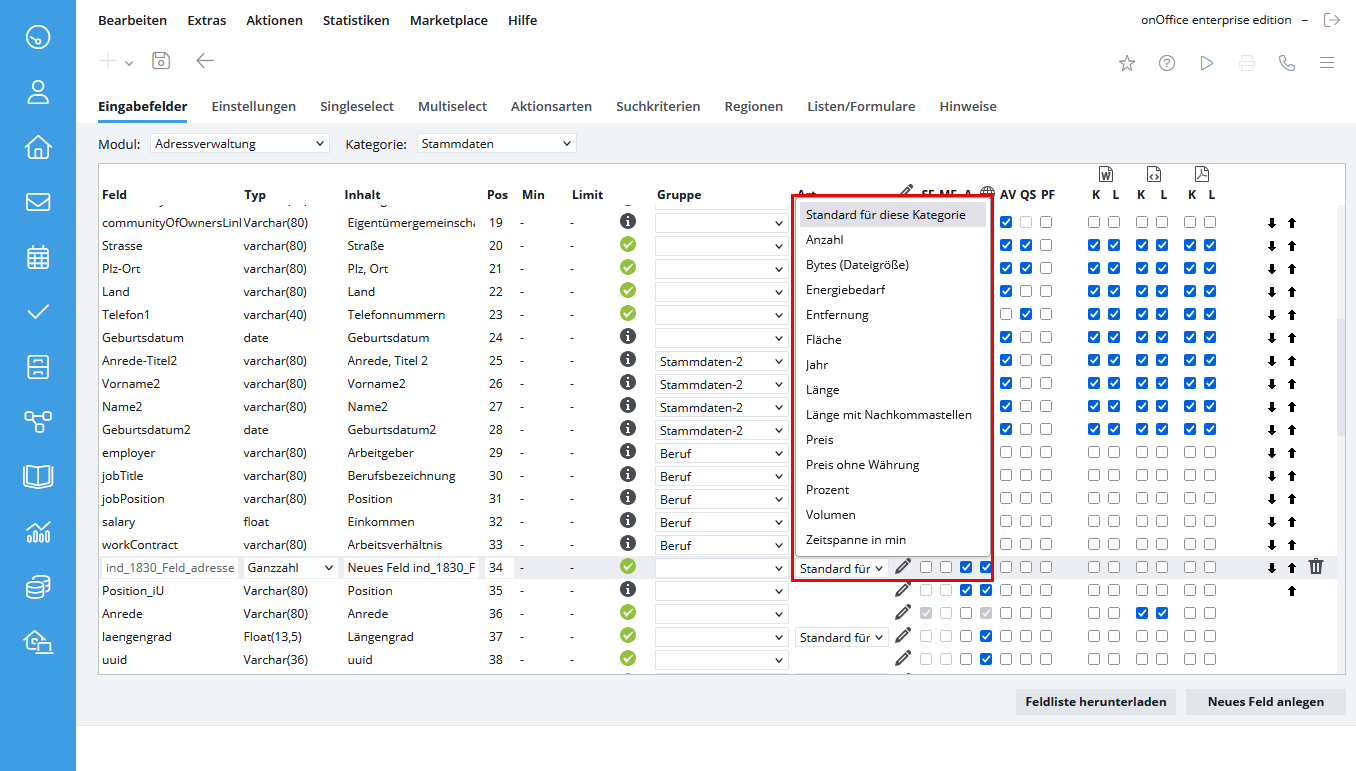
Task: Click the back arrow in toolbar
Action: [205, 61]
